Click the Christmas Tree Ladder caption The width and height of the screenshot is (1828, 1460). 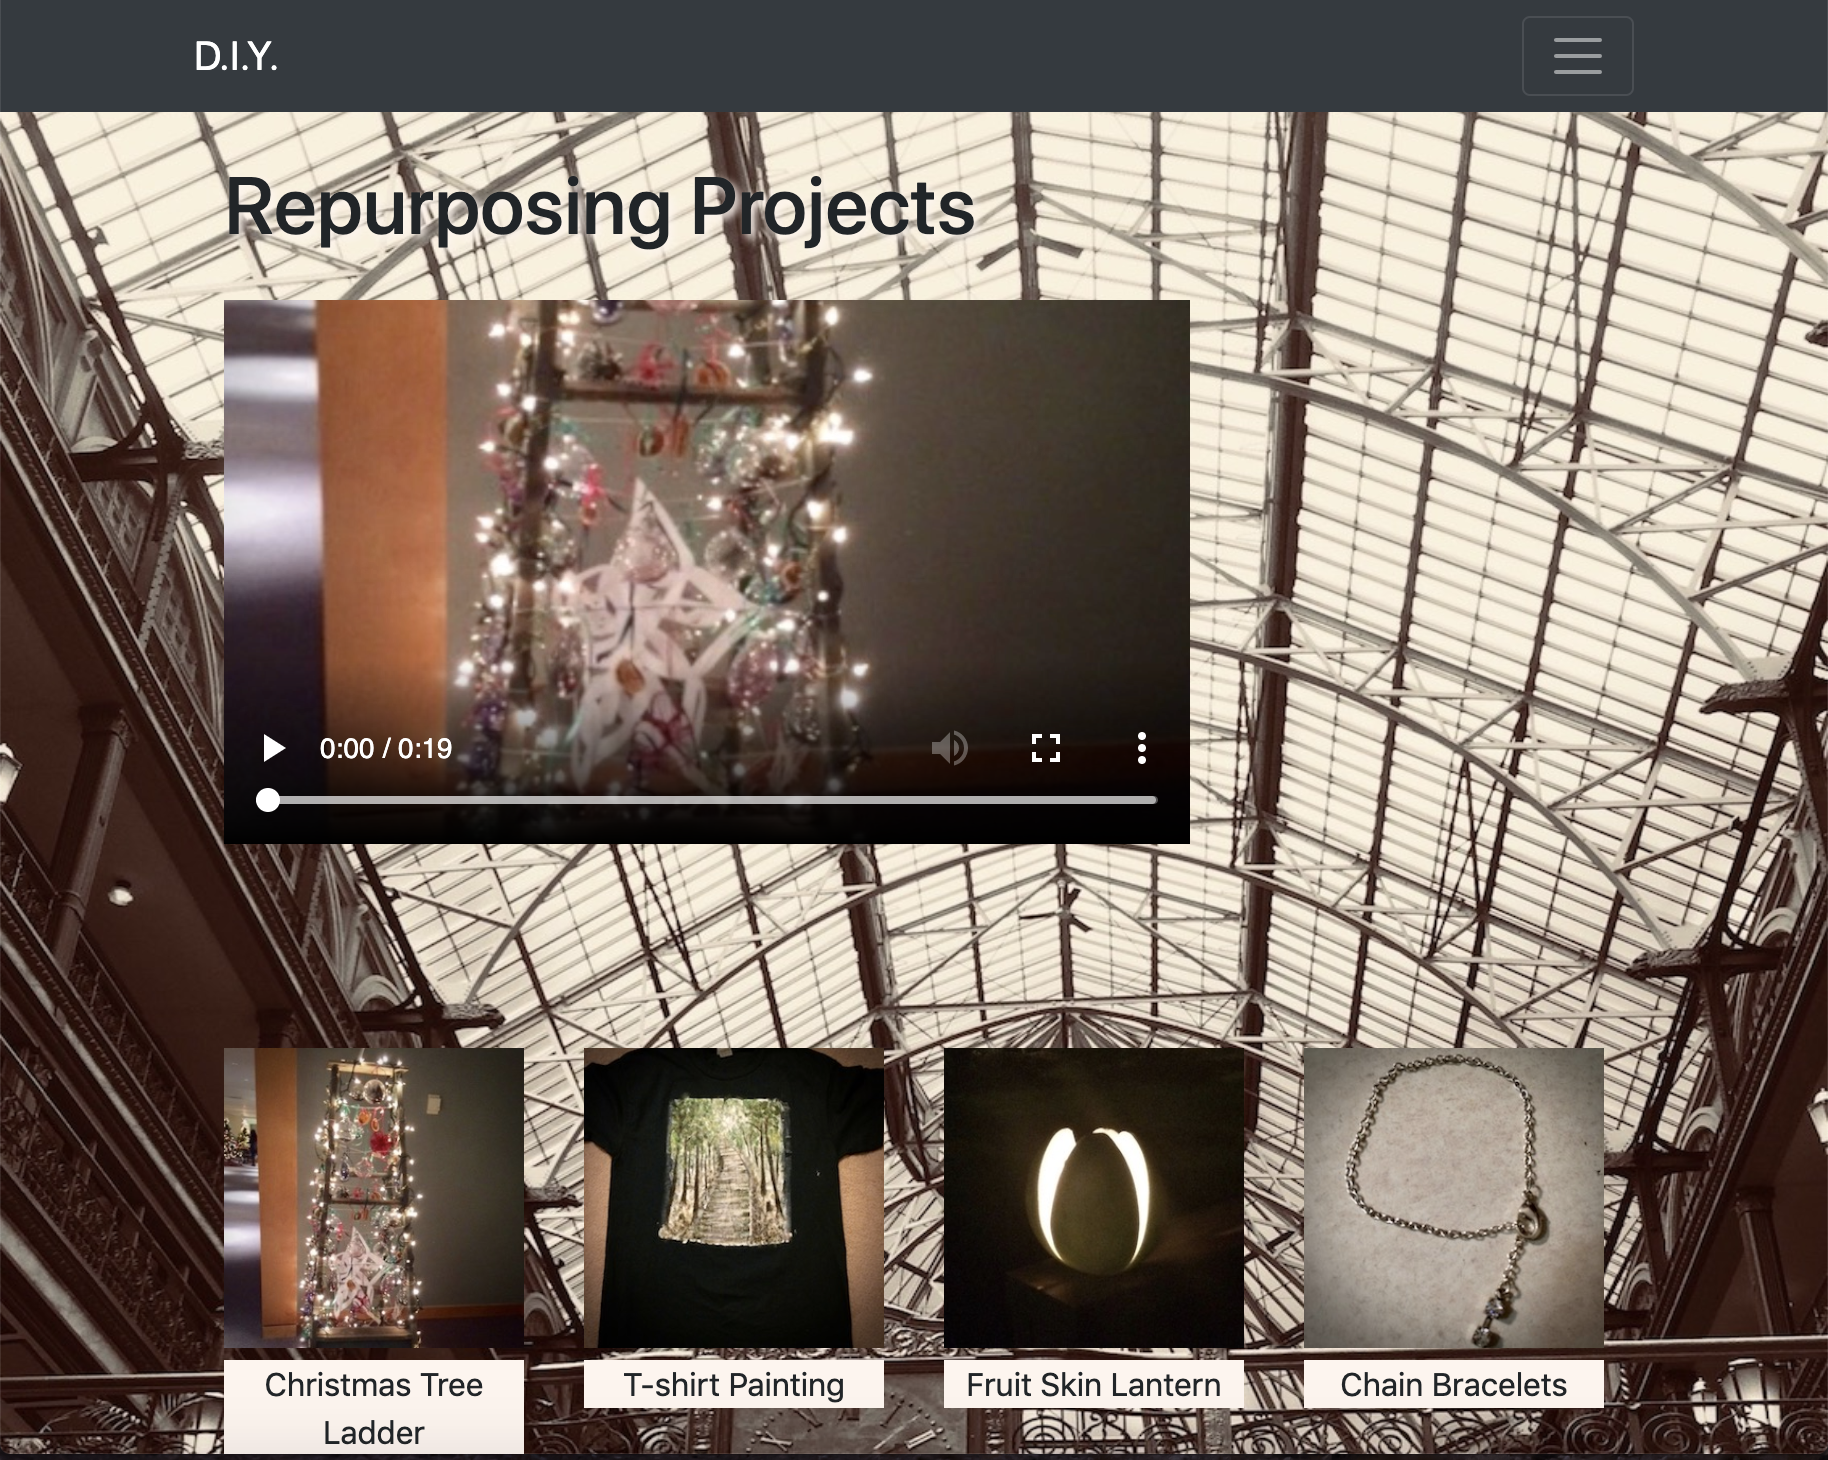374,1408
